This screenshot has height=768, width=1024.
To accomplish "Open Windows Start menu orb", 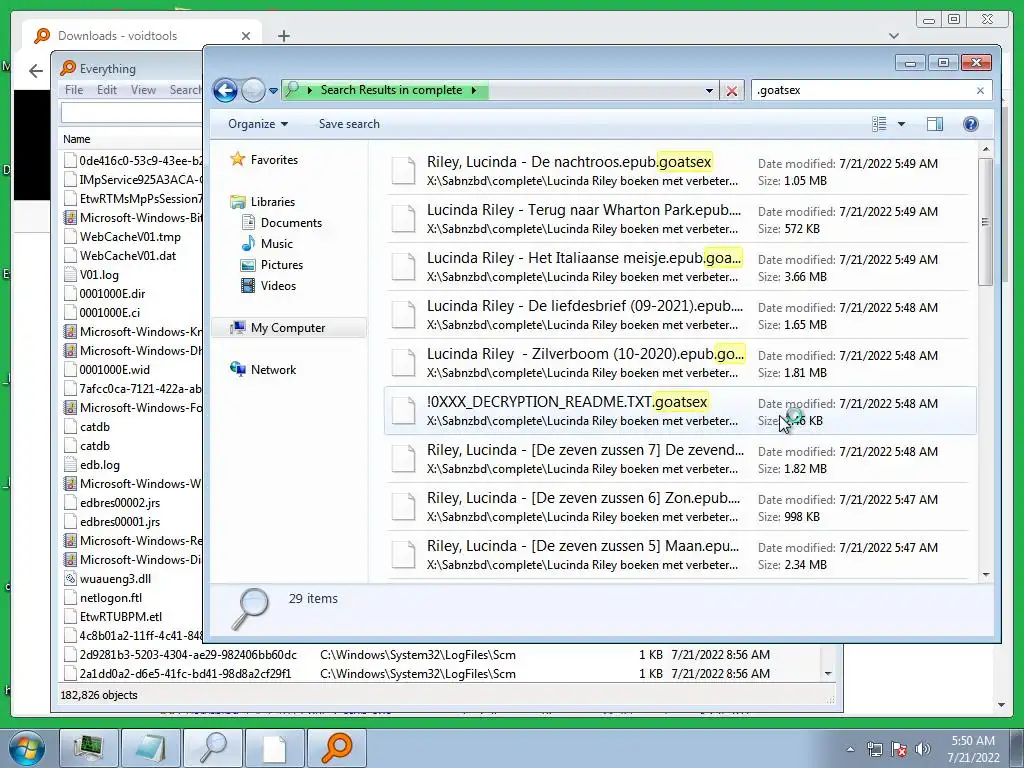I will click(27, 748).
